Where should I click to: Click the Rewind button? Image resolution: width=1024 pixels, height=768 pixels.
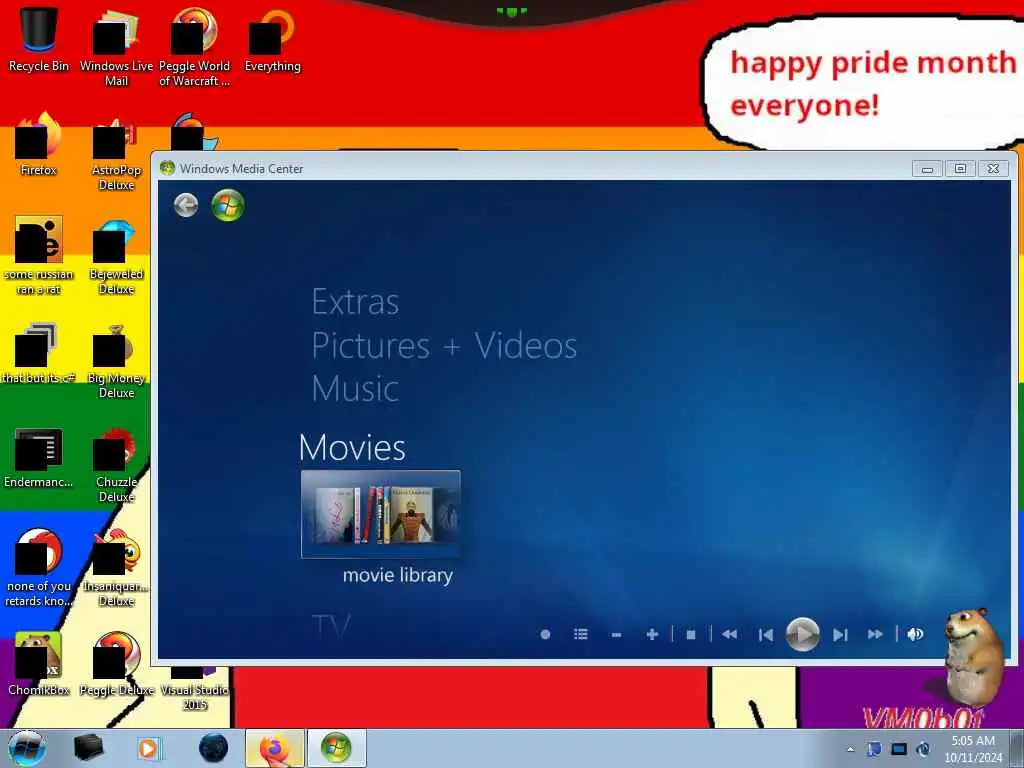tap(729, 634)
